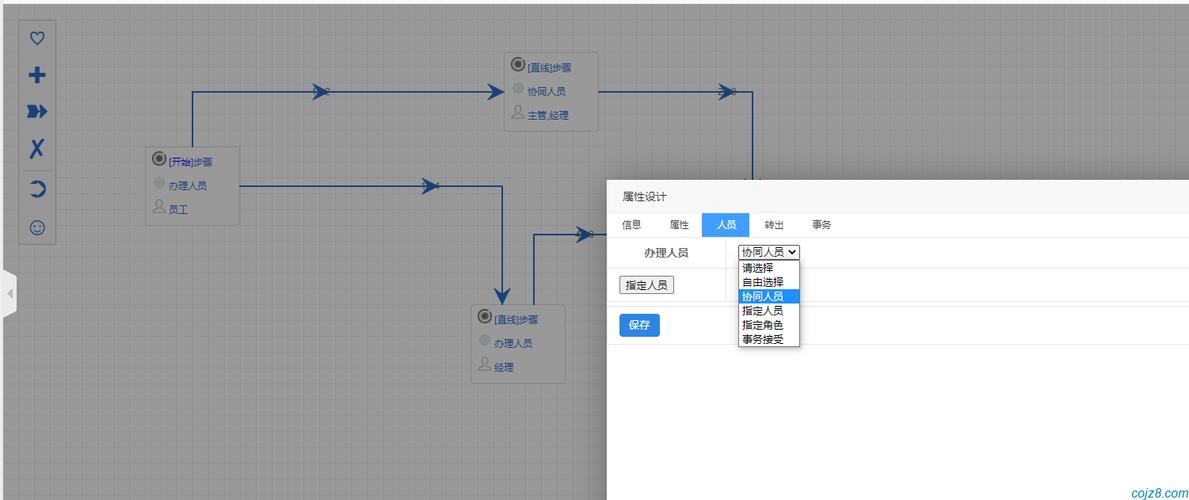Open the 办理人员 dropdown showing 协同人员
The image size is (1189, 500).
(x=769, y=253)
